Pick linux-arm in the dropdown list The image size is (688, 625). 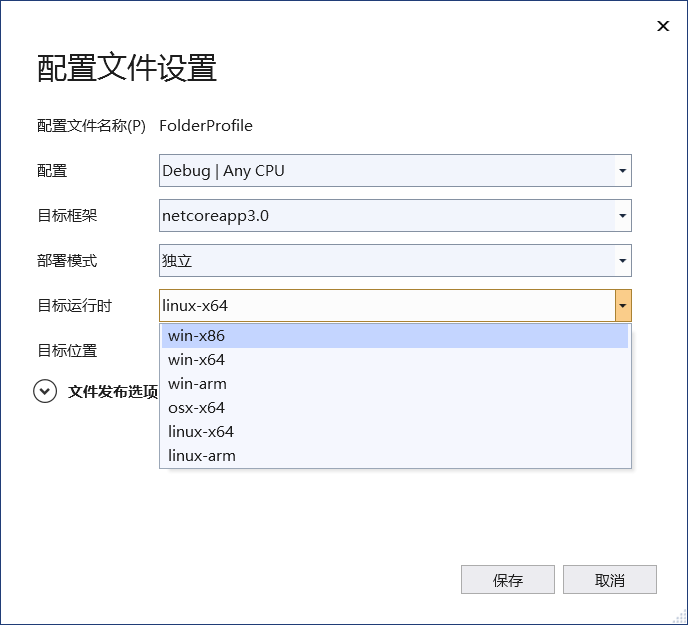(395, 456)
